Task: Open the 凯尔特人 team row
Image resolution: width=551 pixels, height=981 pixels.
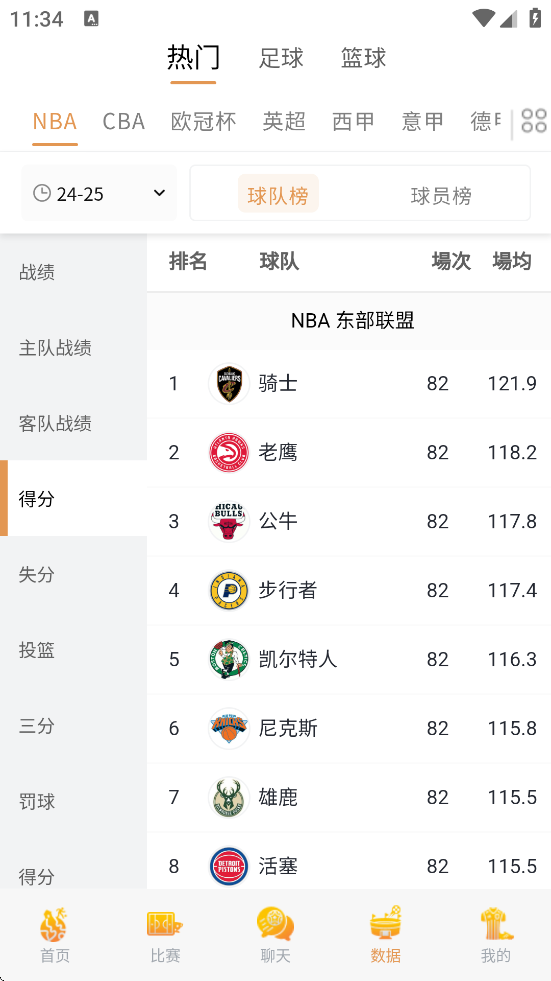Action: click(349, 659)
